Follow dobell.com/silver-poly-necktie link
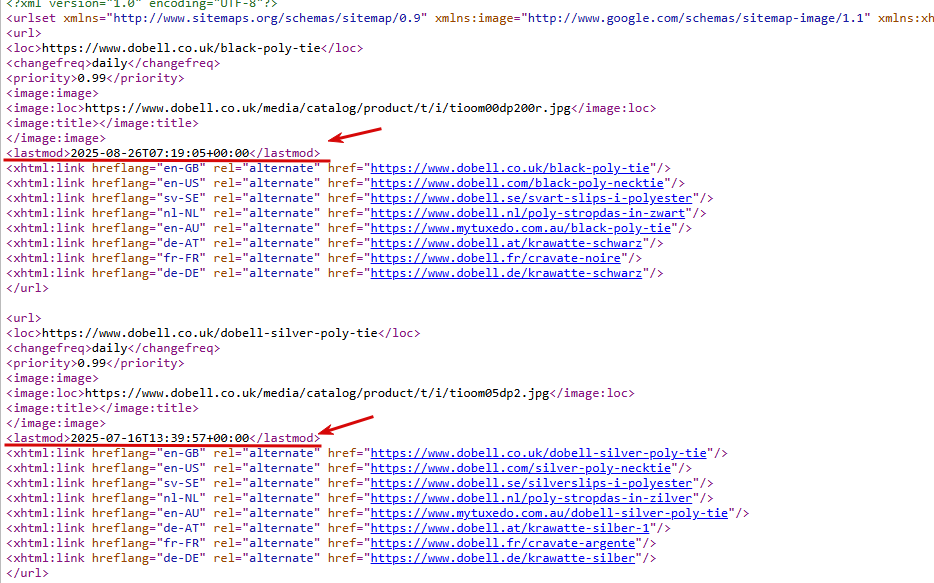This screenshot has height=583, width=934. pos(521,468)
